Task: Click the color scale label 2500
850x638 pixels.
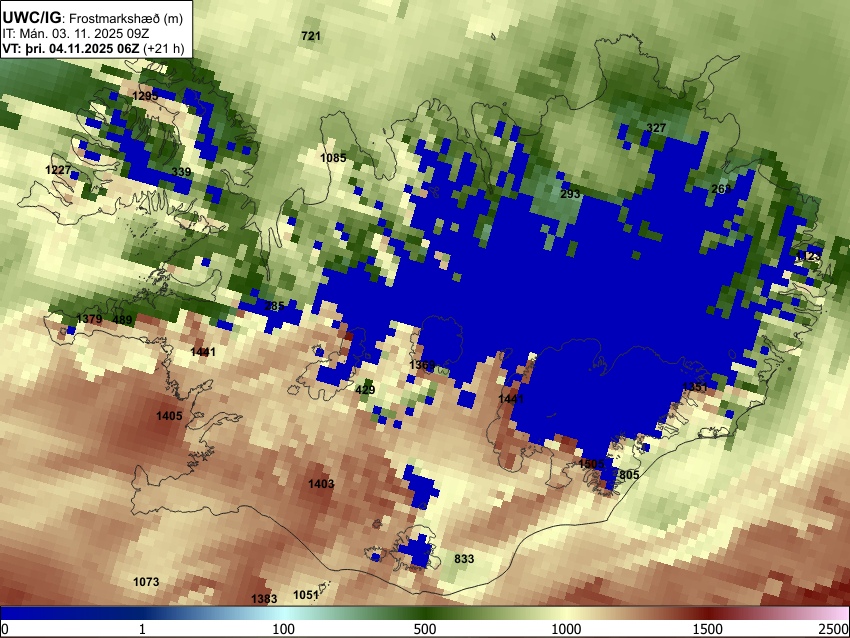Action: pyautogui.click(x=835, y=629)
